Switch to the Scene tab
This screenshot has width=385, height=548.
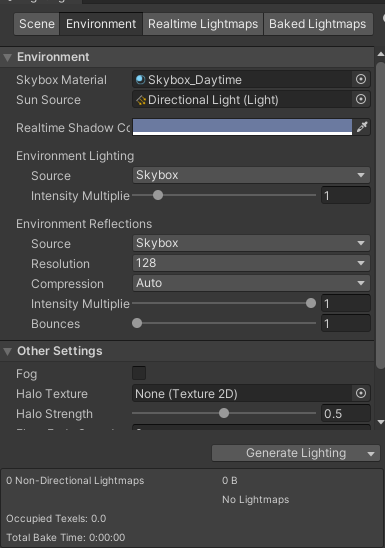coord(37,24)
